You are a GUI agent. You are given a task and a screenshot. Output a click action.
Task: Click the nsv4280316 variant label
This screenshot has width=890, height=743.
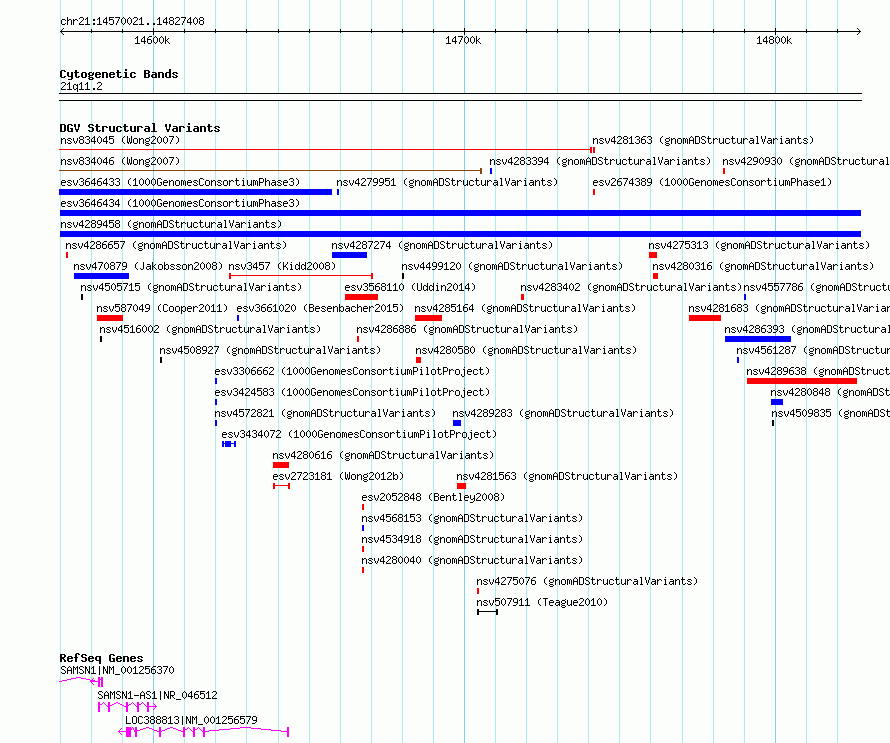pos(763,266)
